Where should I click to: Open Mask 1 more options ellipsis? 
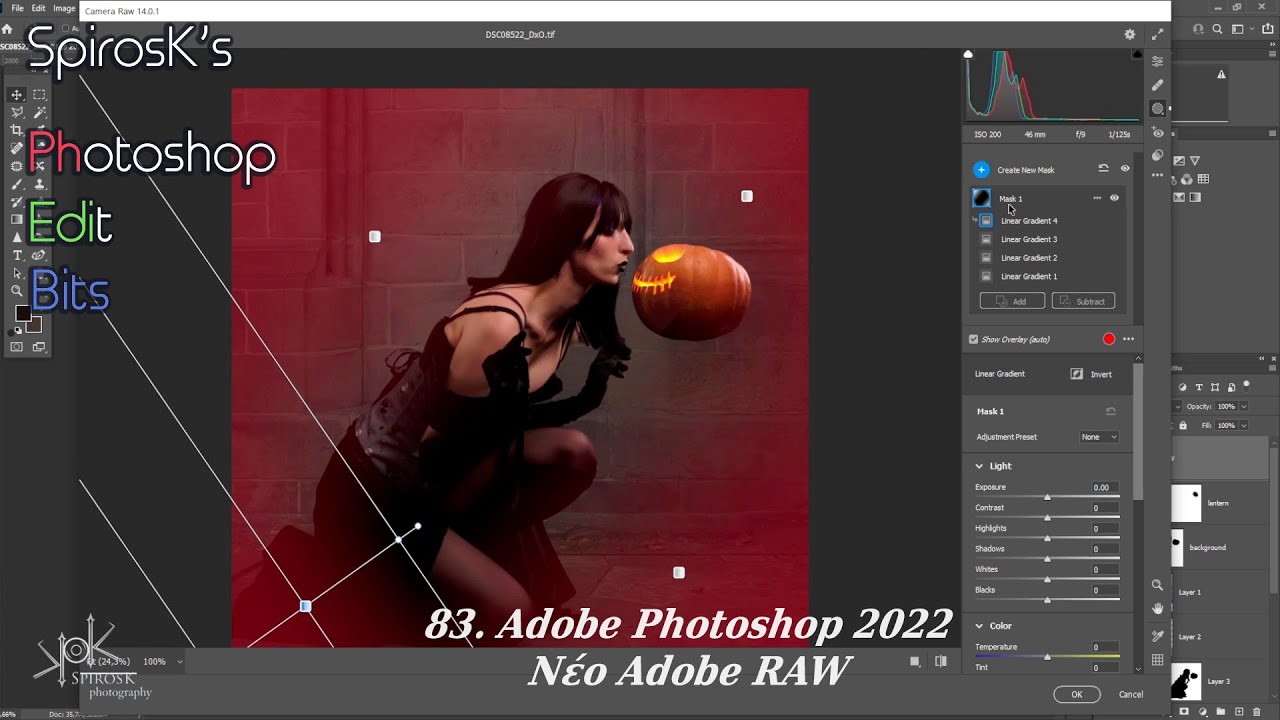[1097, 198]
